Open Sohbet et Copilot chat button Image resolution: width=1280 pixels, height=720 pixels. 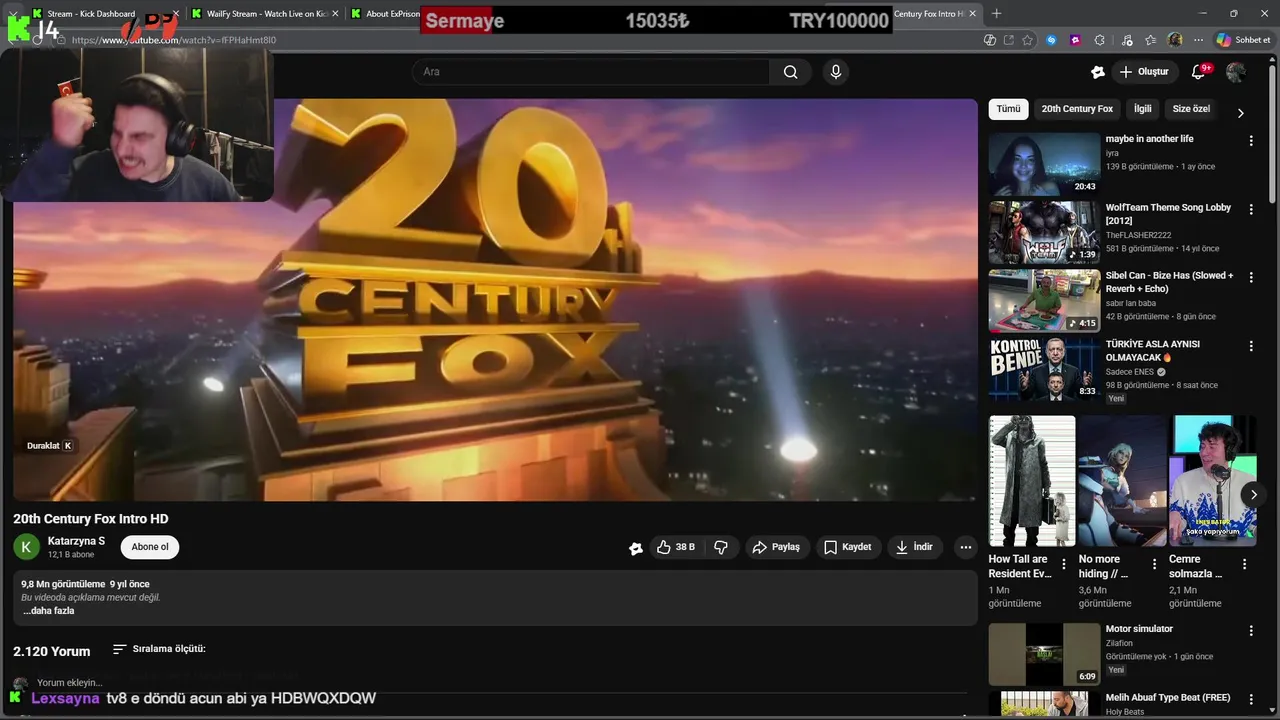pyautogui.click(x=1243, y=40)
